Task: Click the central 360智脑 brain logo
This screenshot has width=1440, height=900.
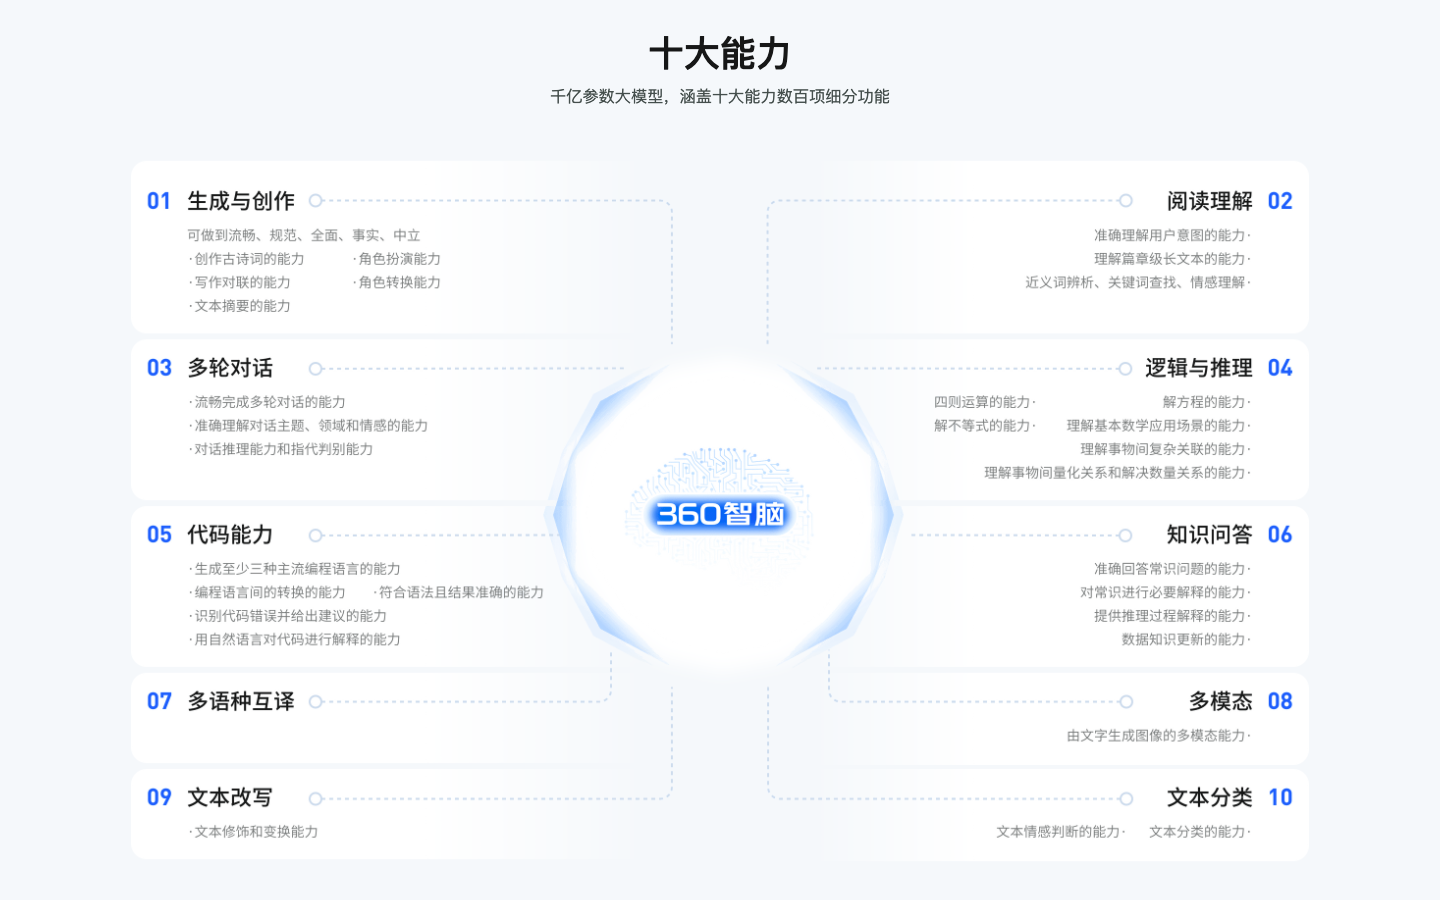Action: coord(722,517)
